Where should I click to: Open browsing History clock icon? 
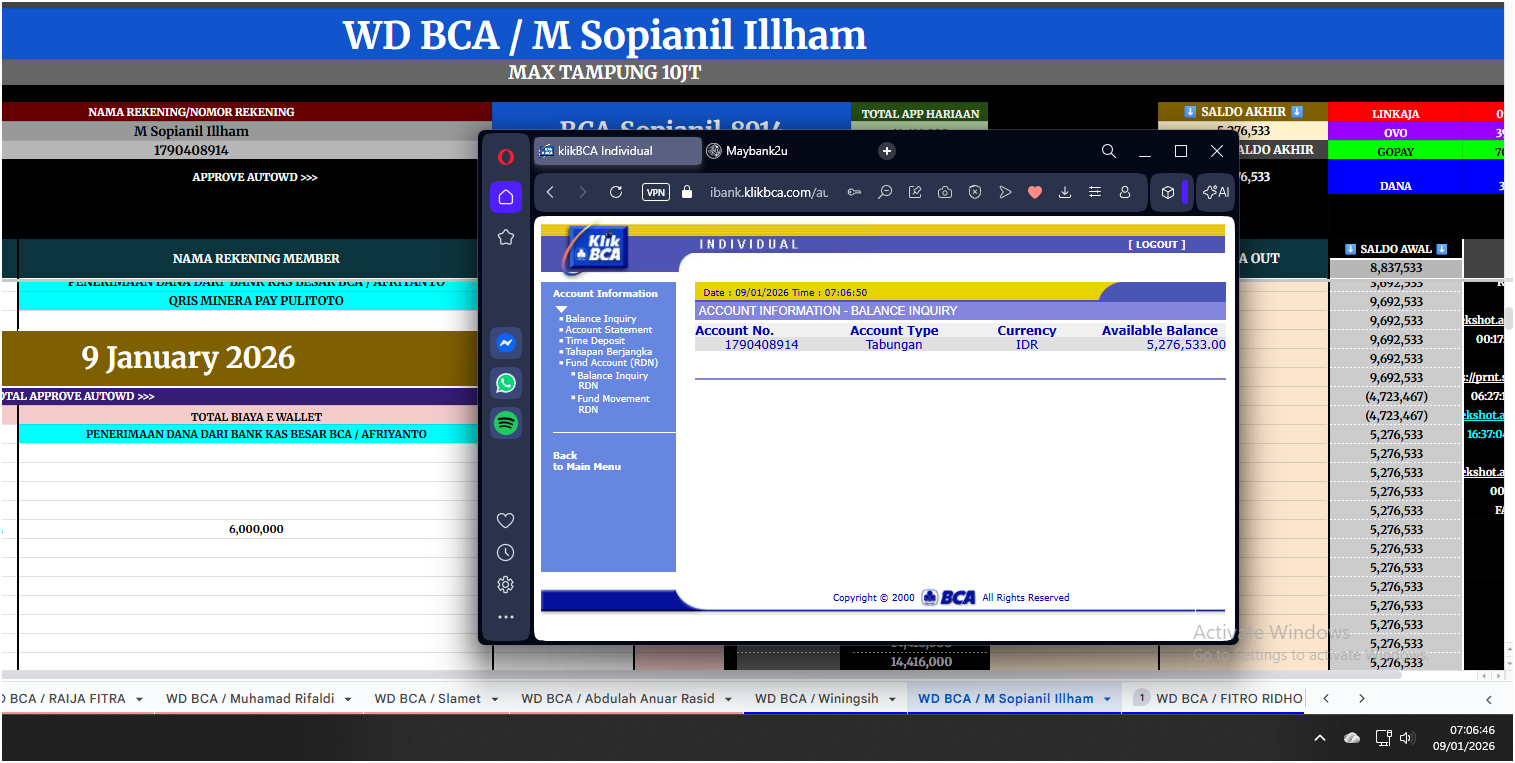point(506,552)
